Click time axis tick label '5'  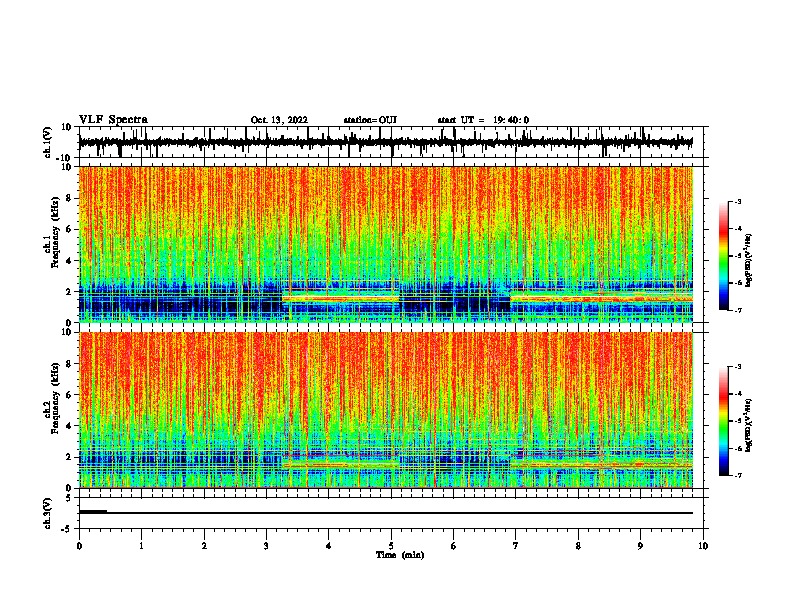coord(391,546)
